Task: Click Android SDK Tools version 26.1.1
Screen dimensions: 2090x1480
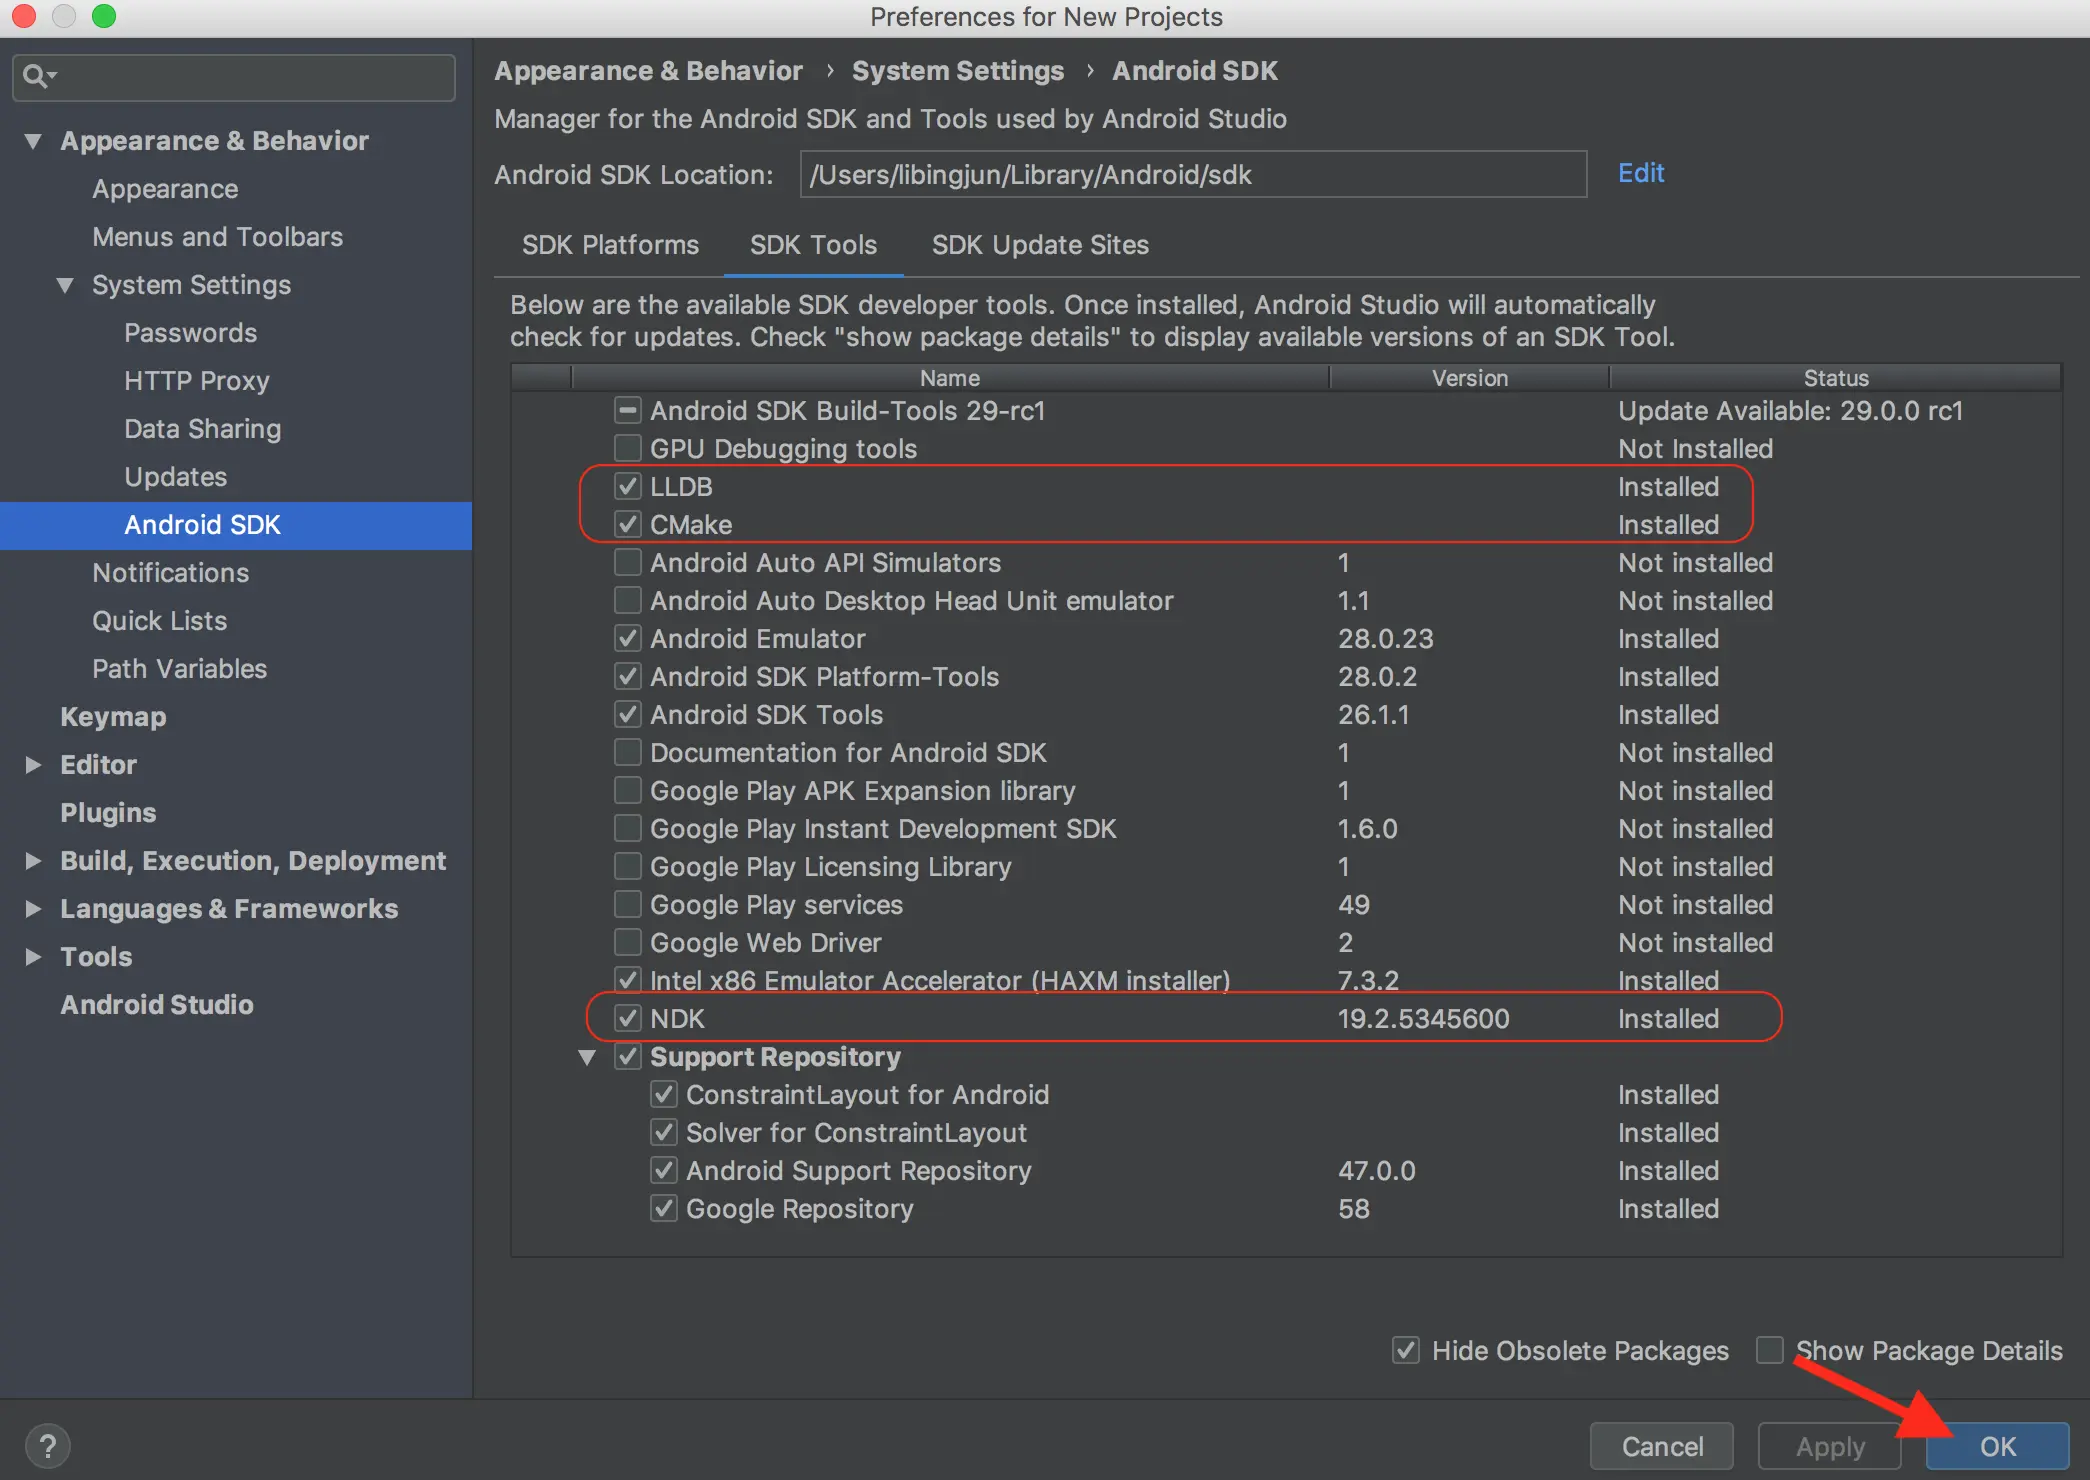Action: click(1373, 715)
